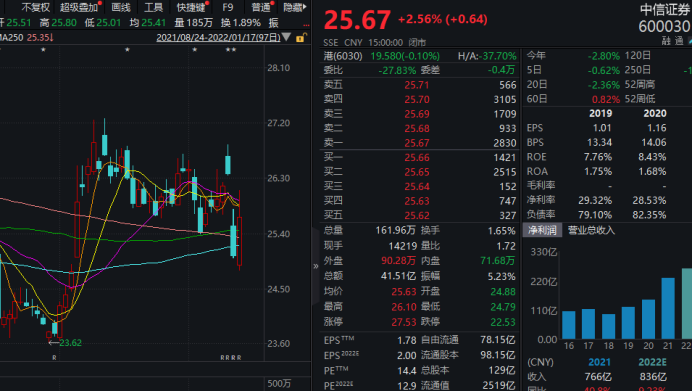Open the 工具 tools menu

[x=153, y=7]
